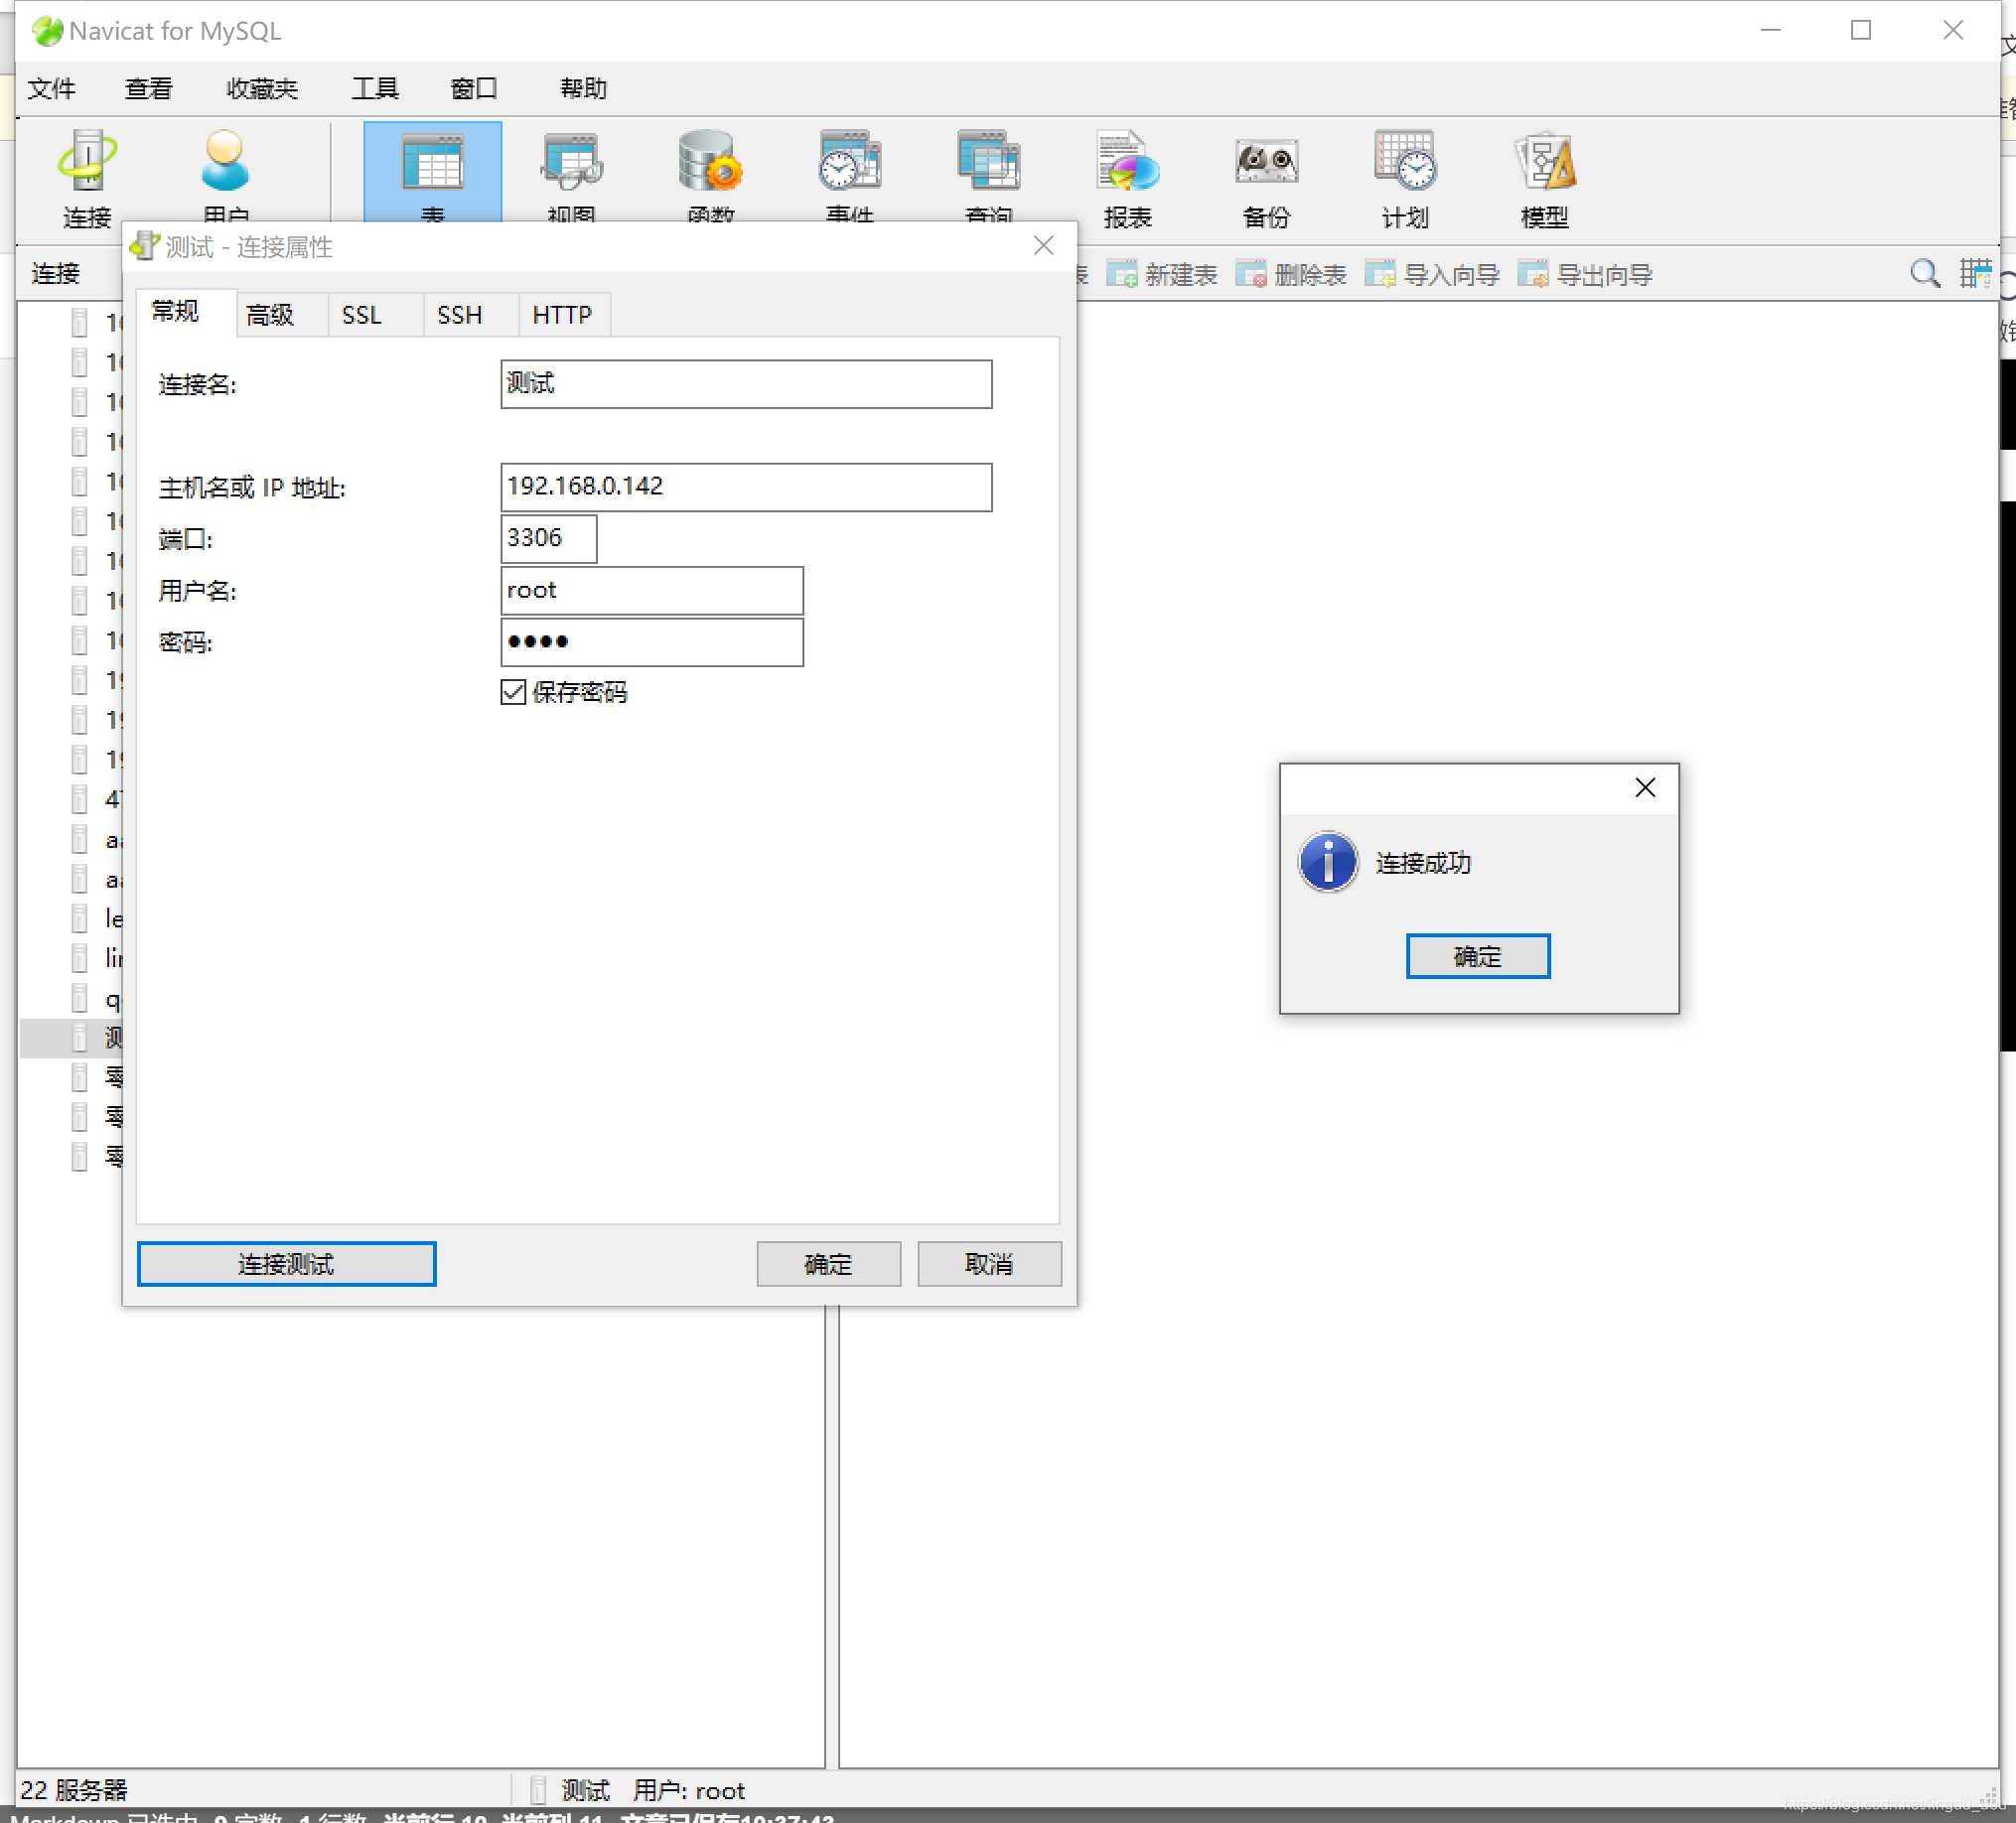This screenshot has width=2016, height=1823.
Task: Click the 导入向导 toolbar item
Action: [x=1433, y=275]
